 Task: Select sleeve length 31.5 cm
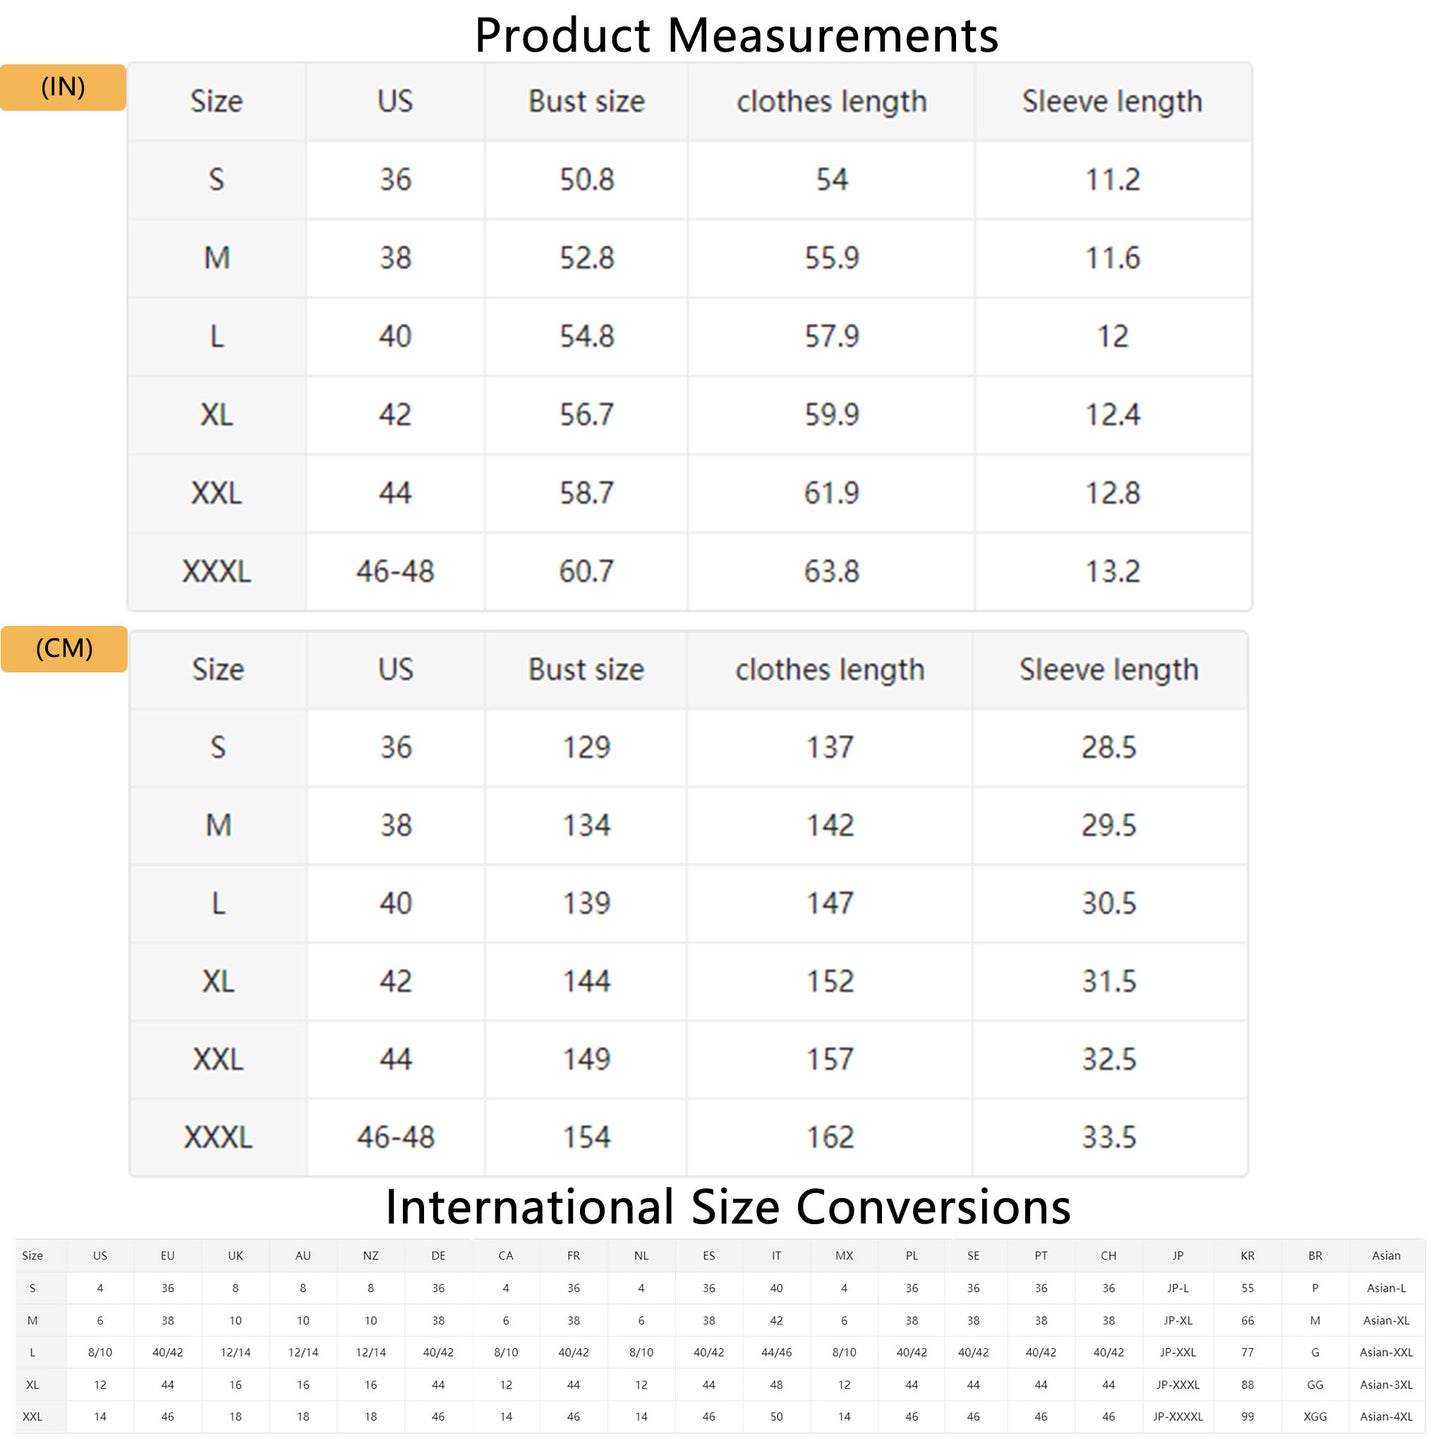point(1109,982)
